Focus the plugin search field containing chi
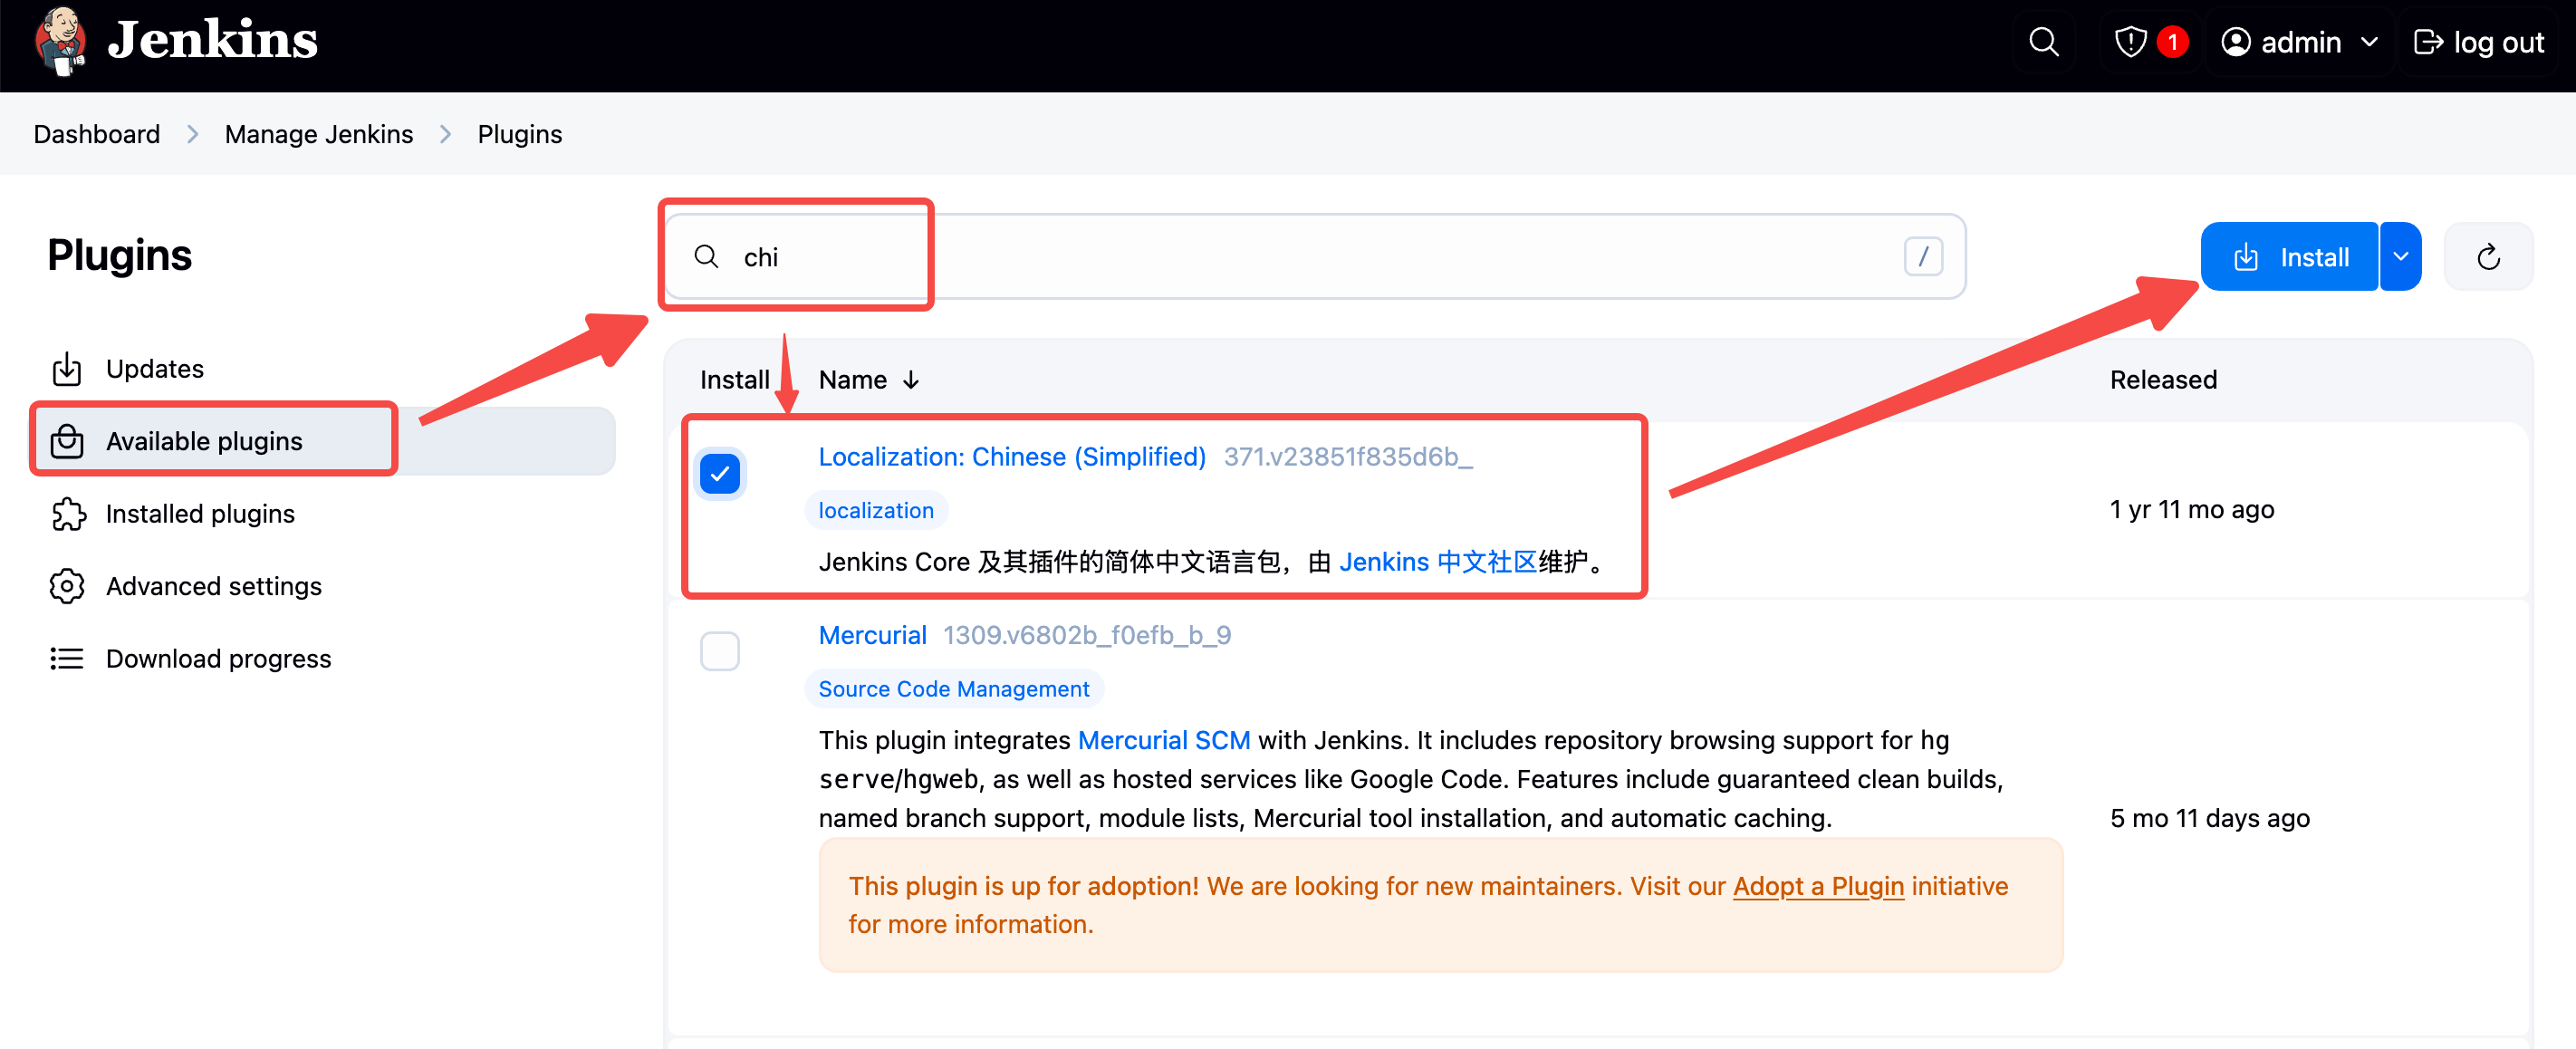The image size is (2576, 1049). pos(1314,257)
